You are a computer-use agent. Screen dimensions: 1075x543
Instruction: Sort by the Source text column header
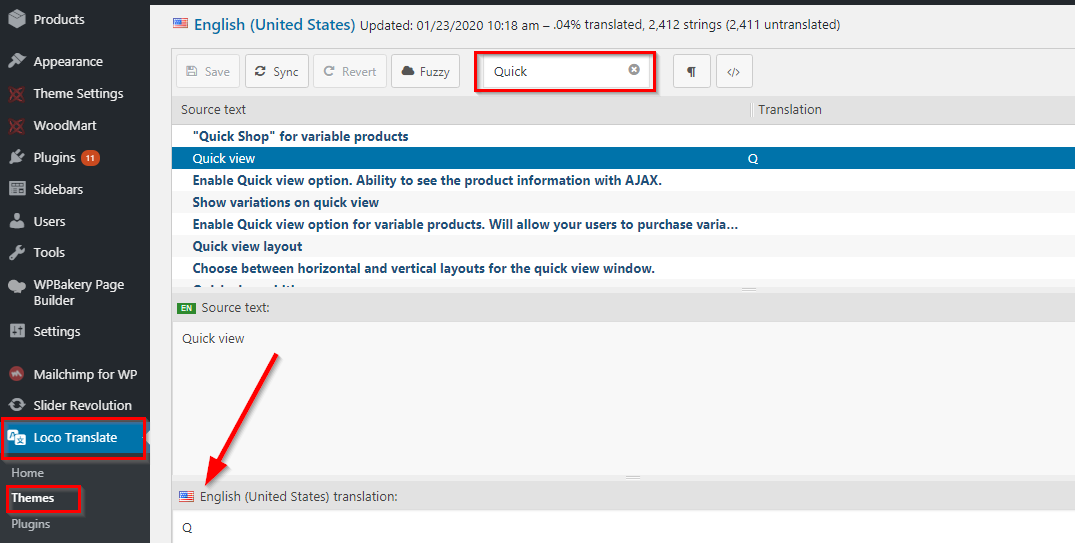(213, 110)
